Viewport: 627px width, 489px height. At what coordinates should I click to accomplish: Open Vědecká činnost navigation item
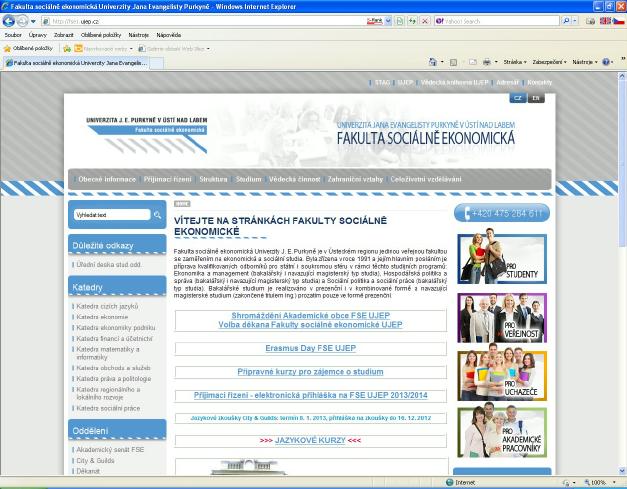tap(295, 180)
